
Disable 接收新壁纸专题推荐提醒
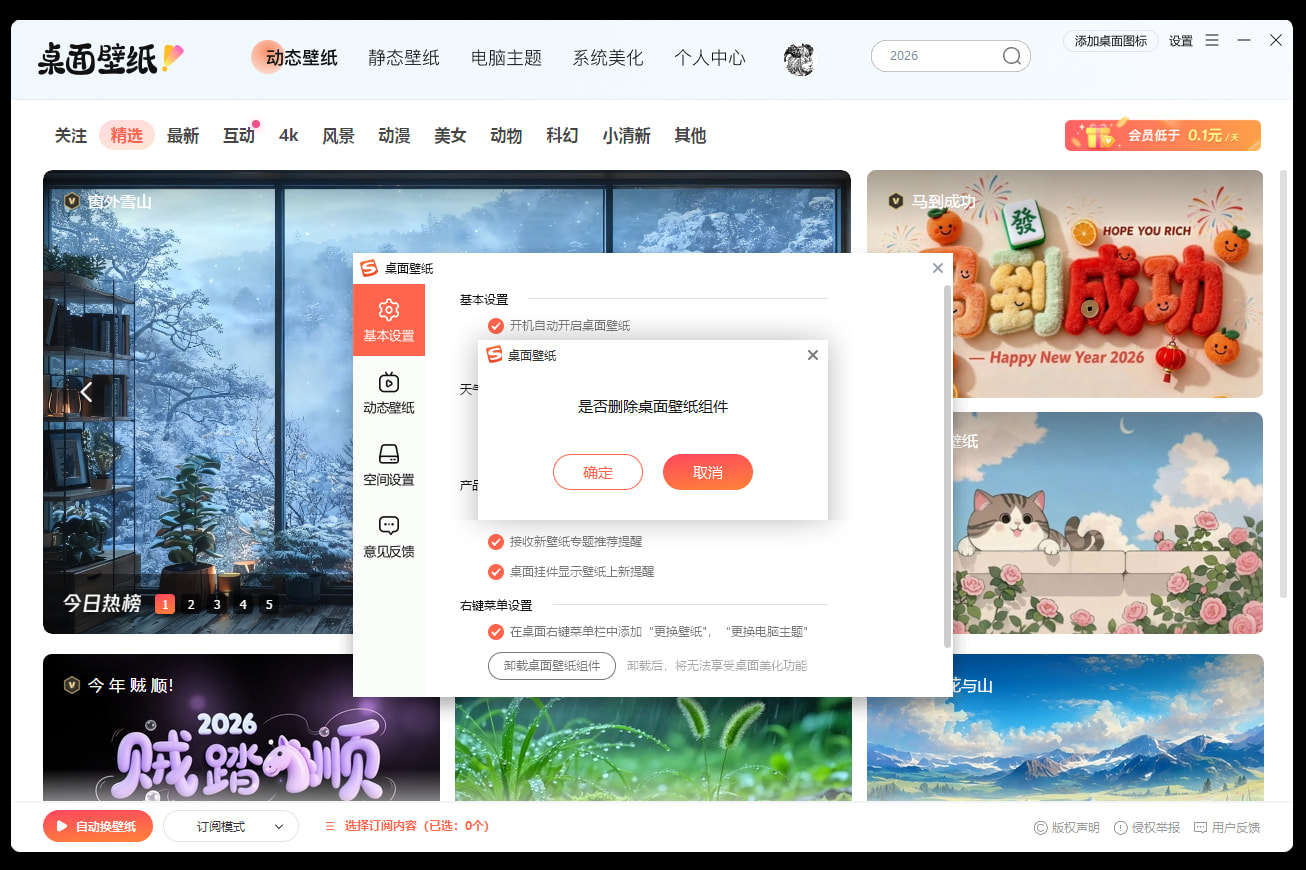coord(496,541)
